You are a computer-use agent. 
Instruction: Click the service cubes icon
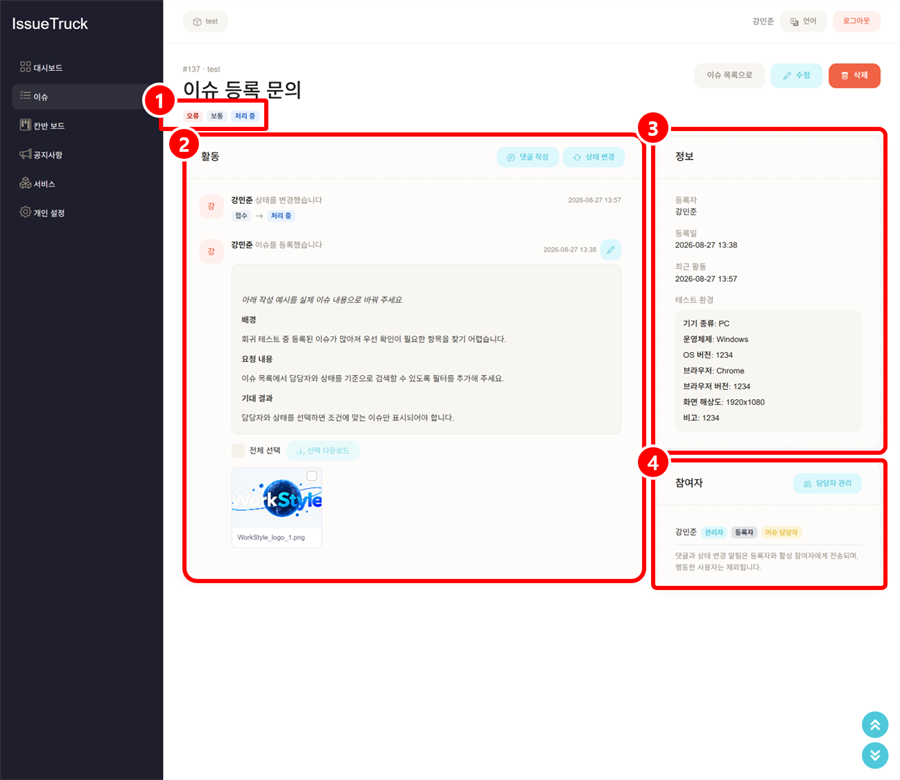25,183
